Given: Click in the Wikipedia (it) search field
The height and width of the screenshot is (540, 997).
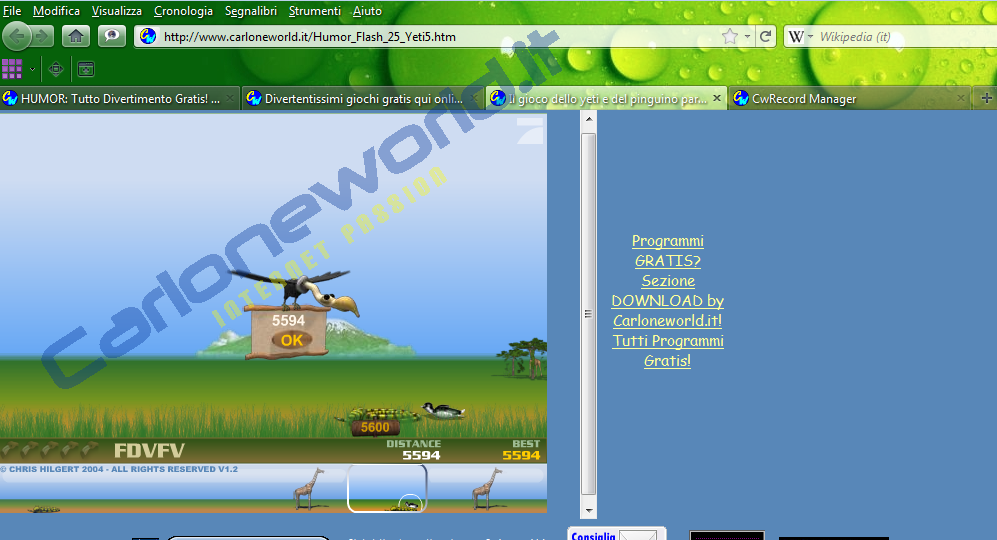Looking at the screenshot, I should (906, 37).
